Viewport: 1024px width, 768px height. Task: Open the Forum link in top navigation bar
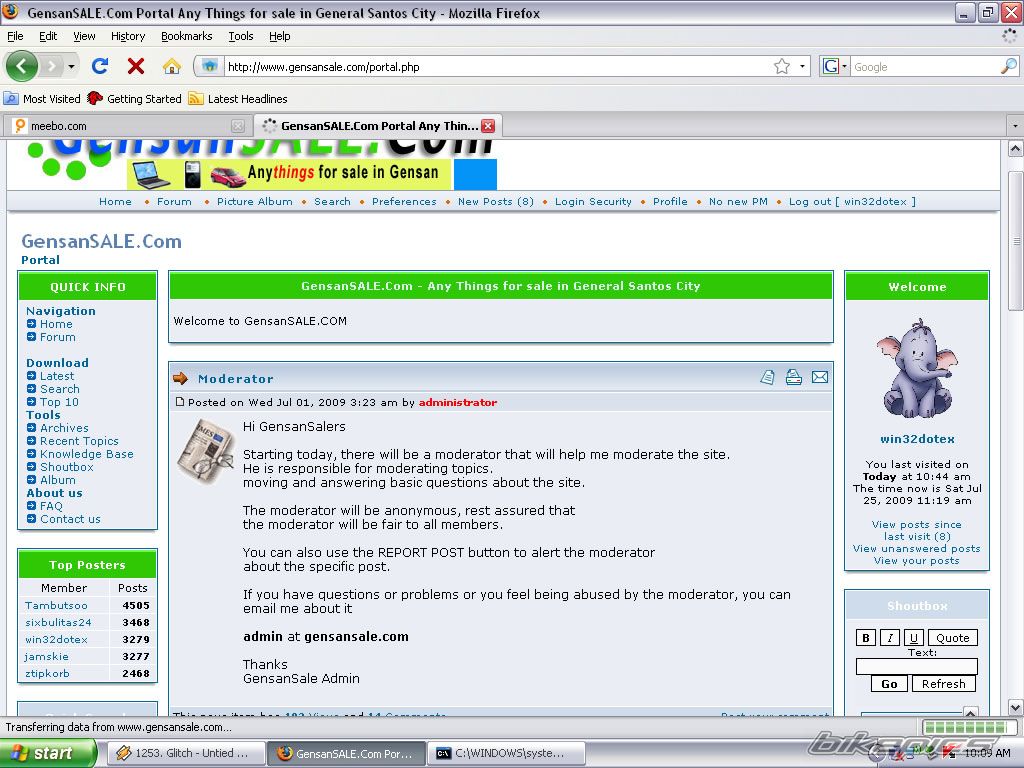(174, 202)
